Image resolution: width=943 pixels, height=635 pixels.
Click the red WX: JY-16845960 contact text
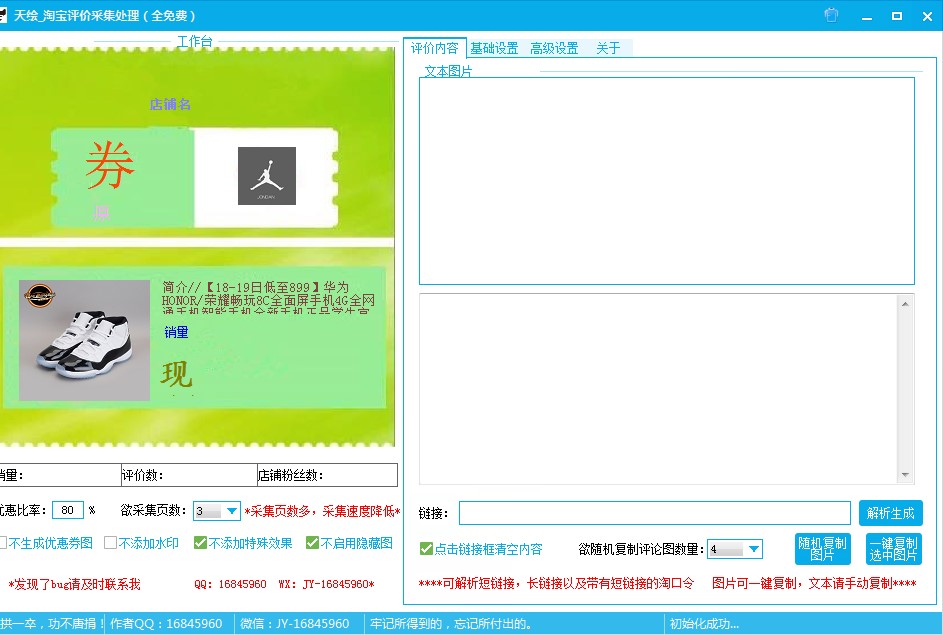327,584
